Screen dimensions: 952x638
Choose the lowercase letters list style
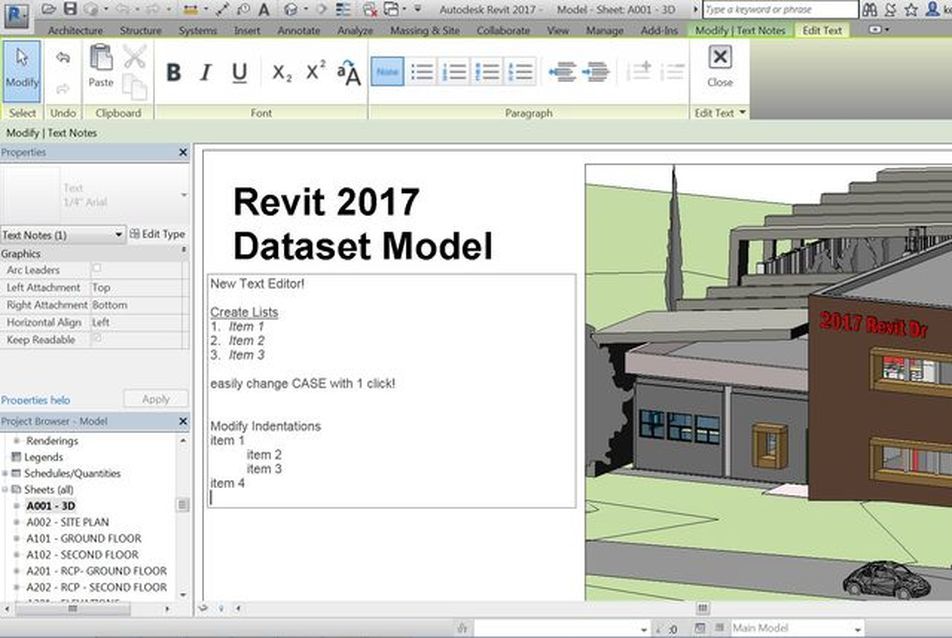487,72
